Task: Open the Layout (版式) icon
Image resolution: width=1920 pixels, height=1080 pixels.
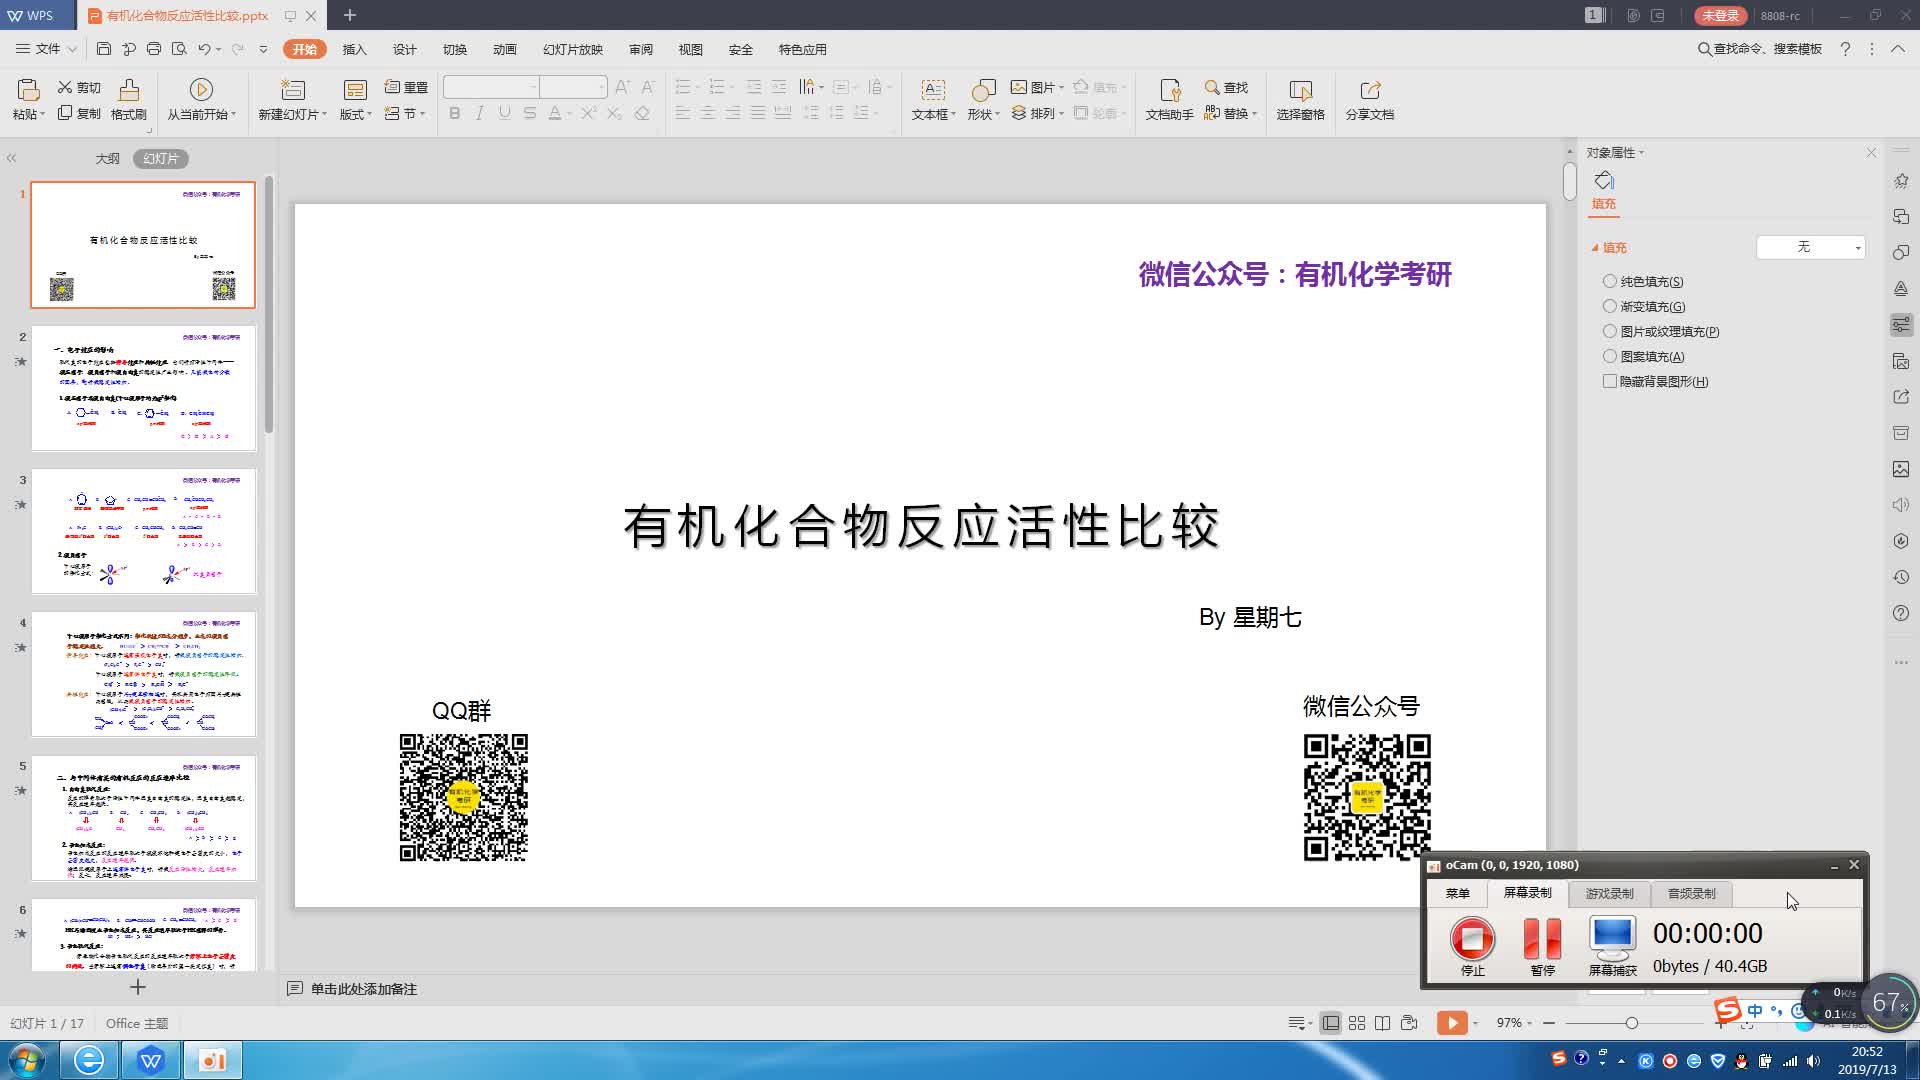Action: (x=355, y=90)
